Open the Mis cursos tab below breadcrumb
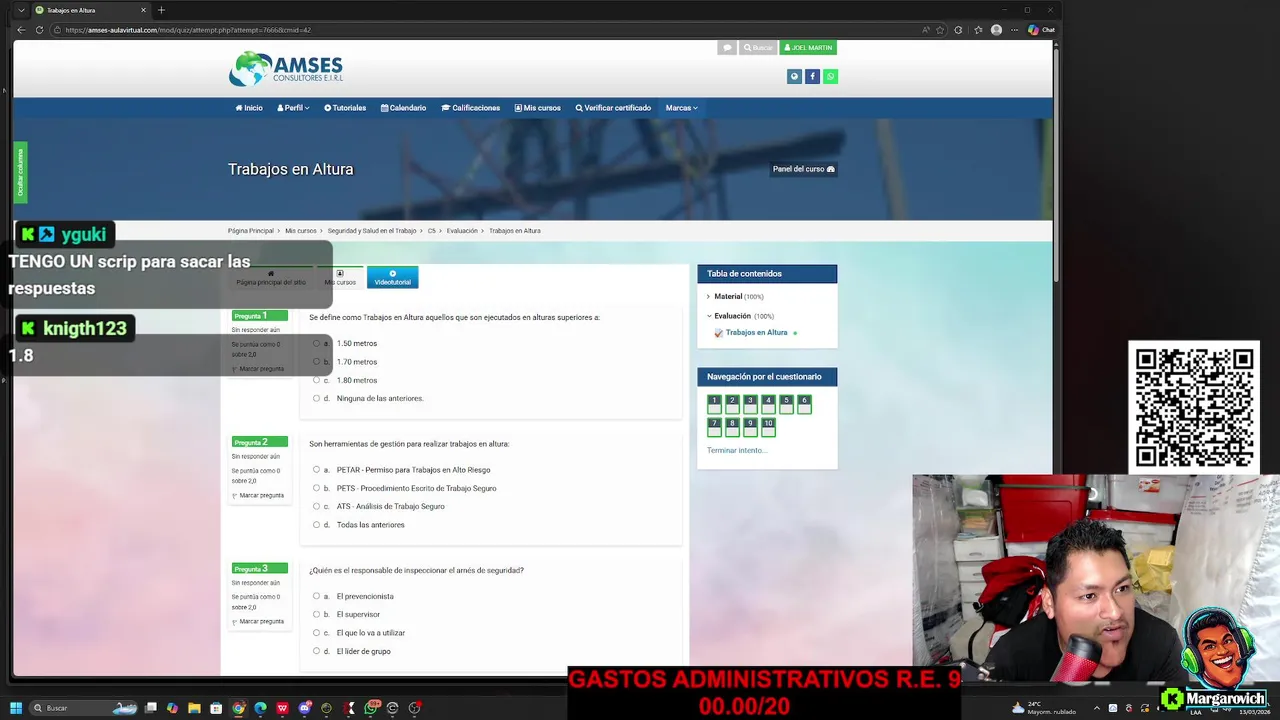The width and height of the screenshot is (1280, 720). 340,278
